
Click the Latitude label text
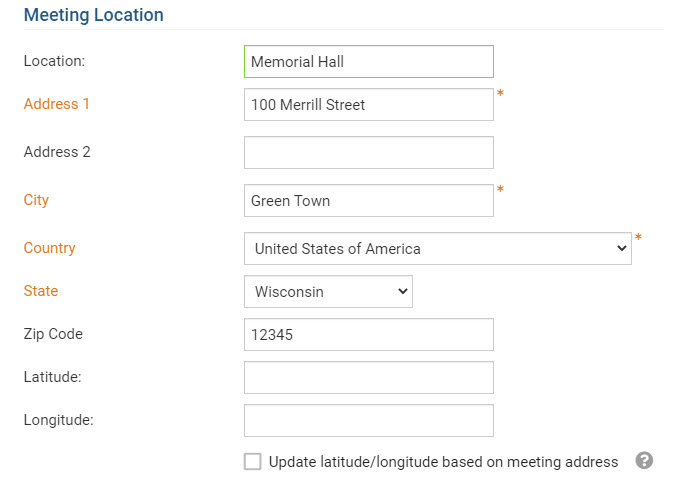pyautogui.click(x=54, y=377)
